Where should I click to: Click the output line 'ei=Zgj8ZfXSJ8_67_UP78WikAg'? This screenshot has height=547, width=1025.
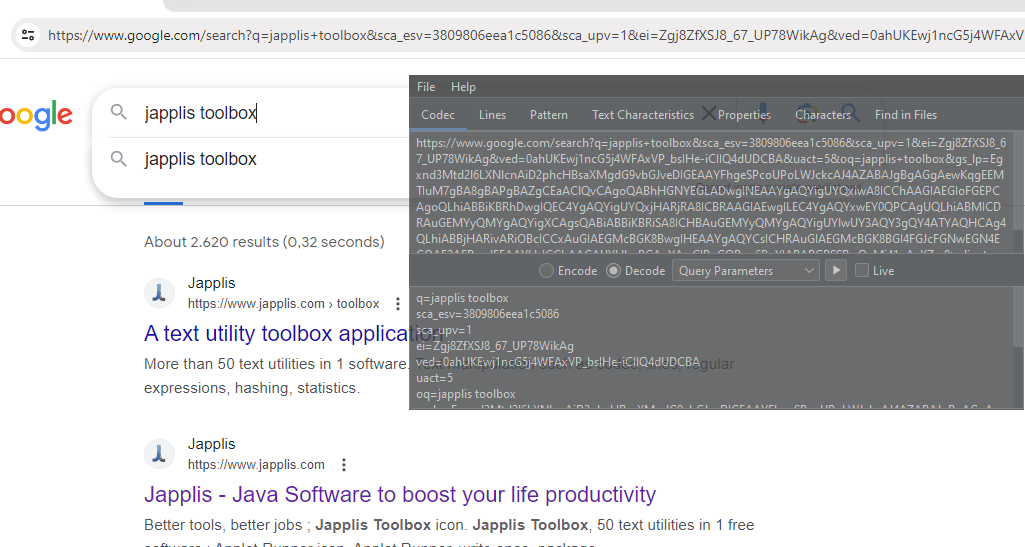(495, 346)
